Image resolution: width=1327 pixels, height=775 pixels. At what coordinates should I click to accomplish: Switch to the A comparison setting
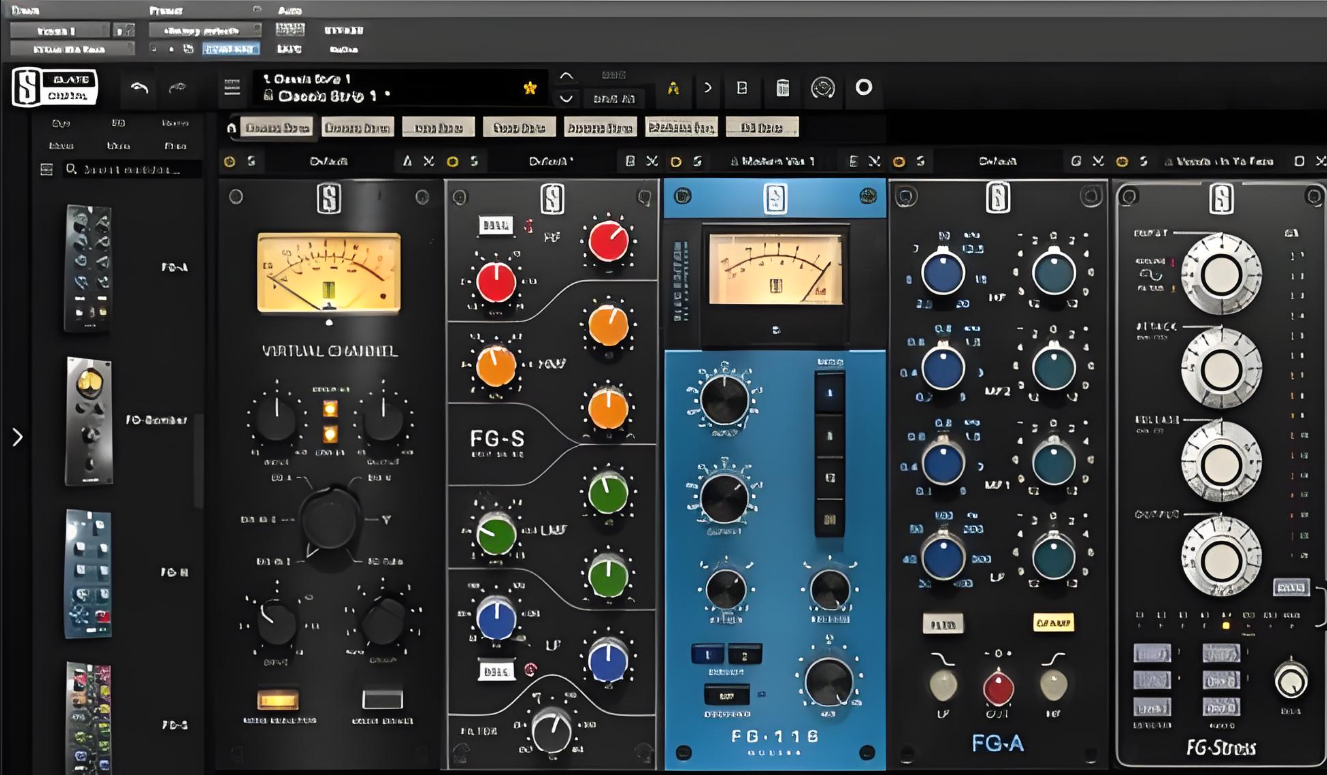click(673, 88)
